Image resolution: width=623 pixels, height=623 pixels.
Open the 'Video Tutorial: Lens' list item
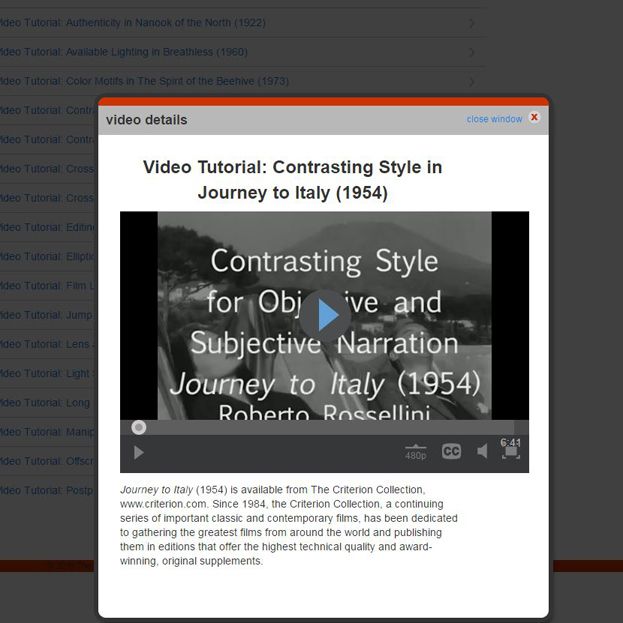tap(47, 344)
